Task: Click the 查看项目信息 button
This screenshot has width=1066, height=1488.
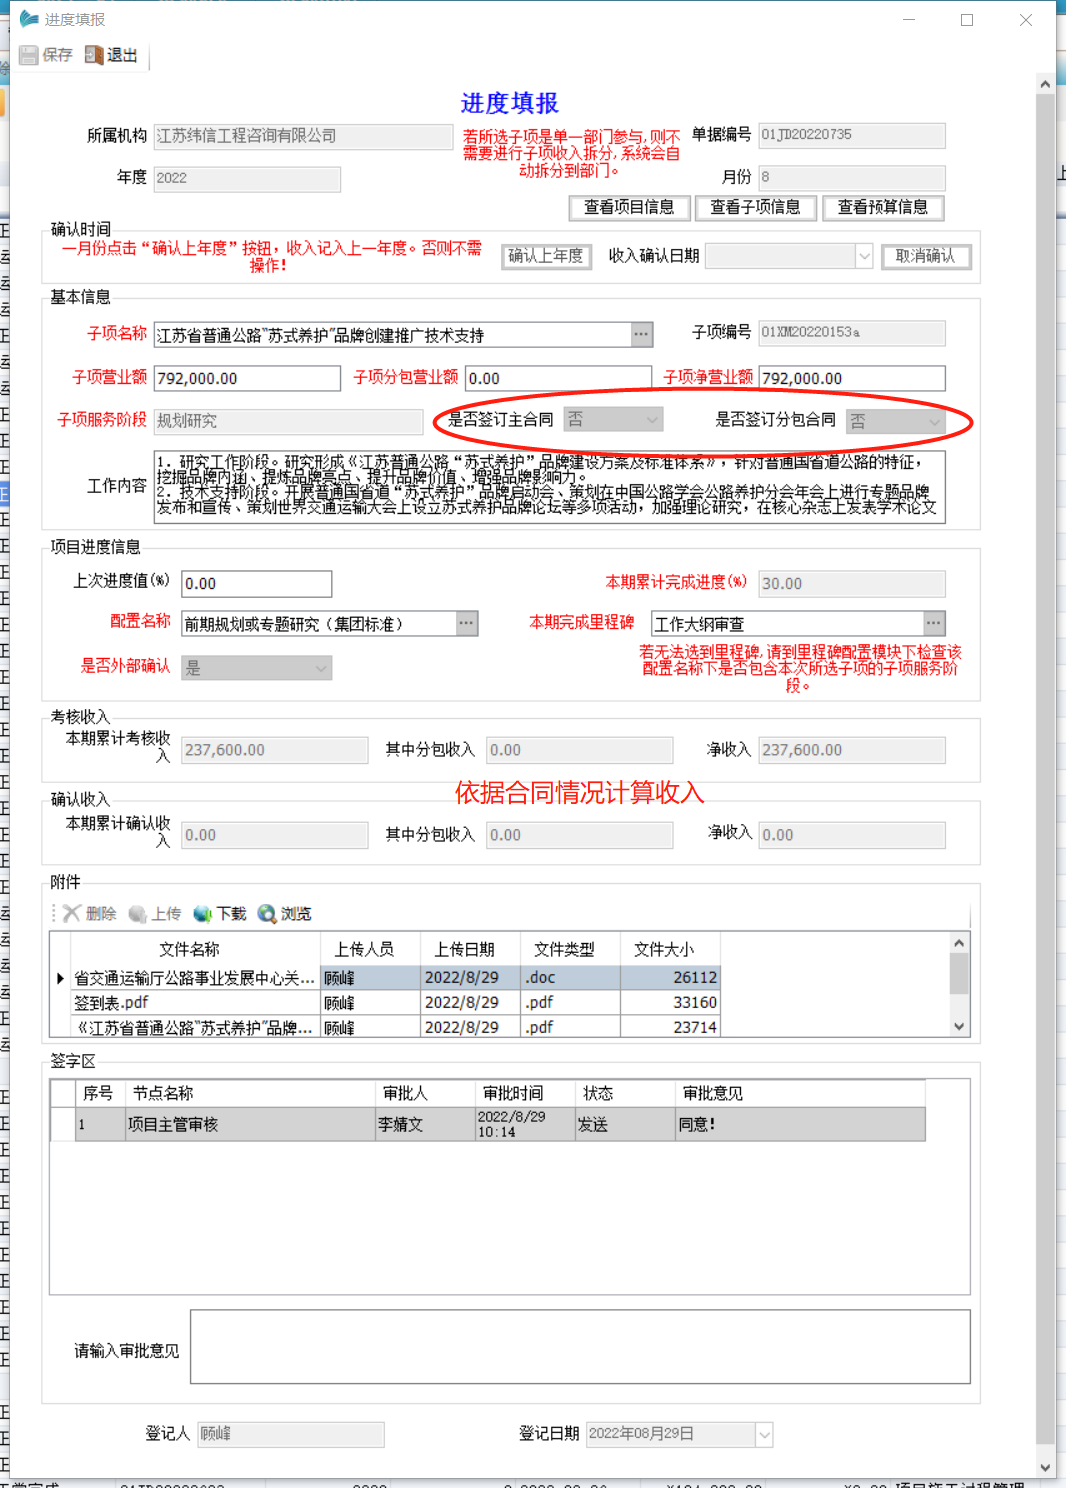Action: click(629, 207)
